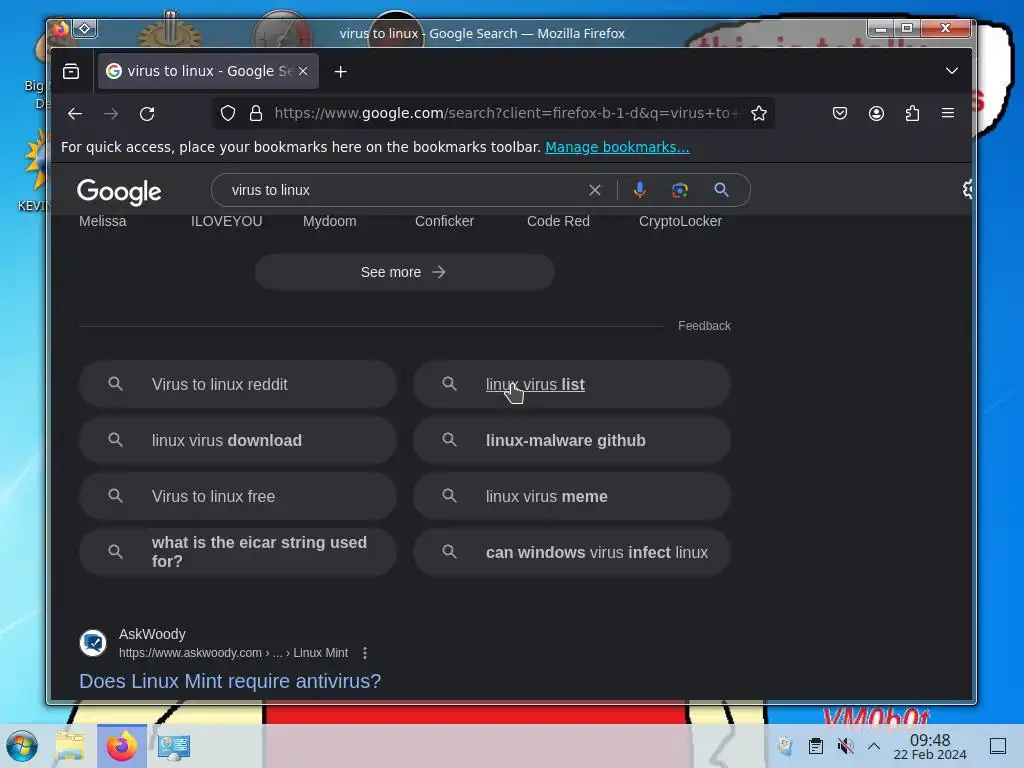Viewport: 1024px width, 768px height.
Task: Toggle the muted volume tray icon
Action: pyautogui.click(x=845, y=746)
